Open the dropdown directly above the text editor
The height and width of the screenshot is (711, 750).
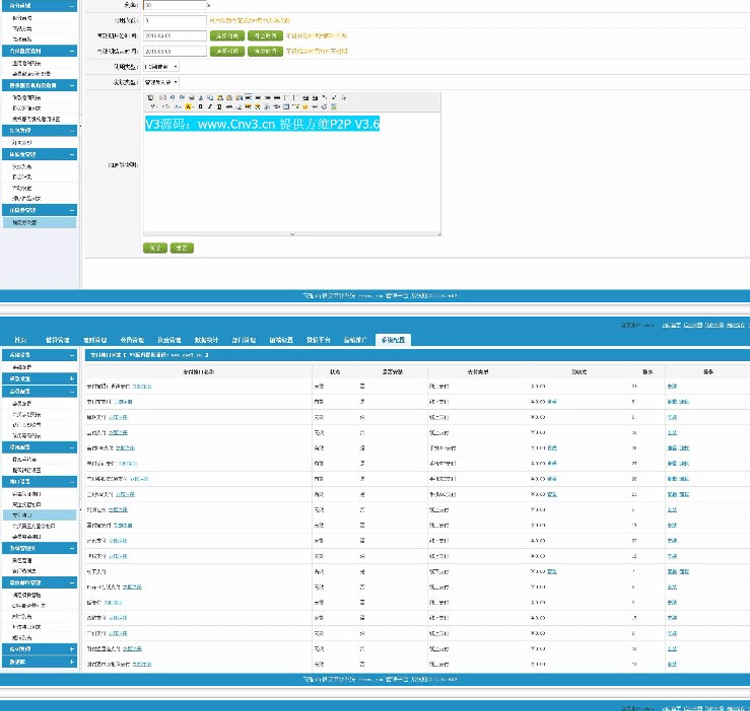click(162, 81)
